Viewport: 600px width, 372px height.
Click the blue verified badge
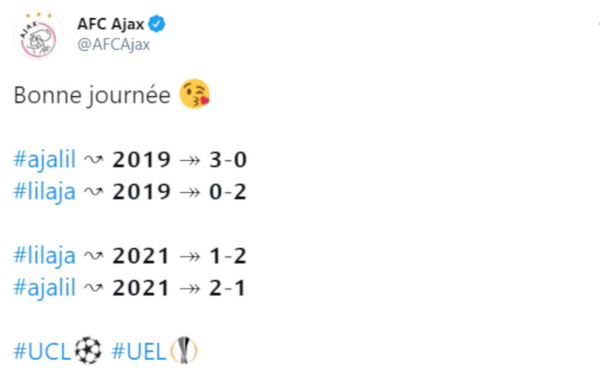click(157, 24)
